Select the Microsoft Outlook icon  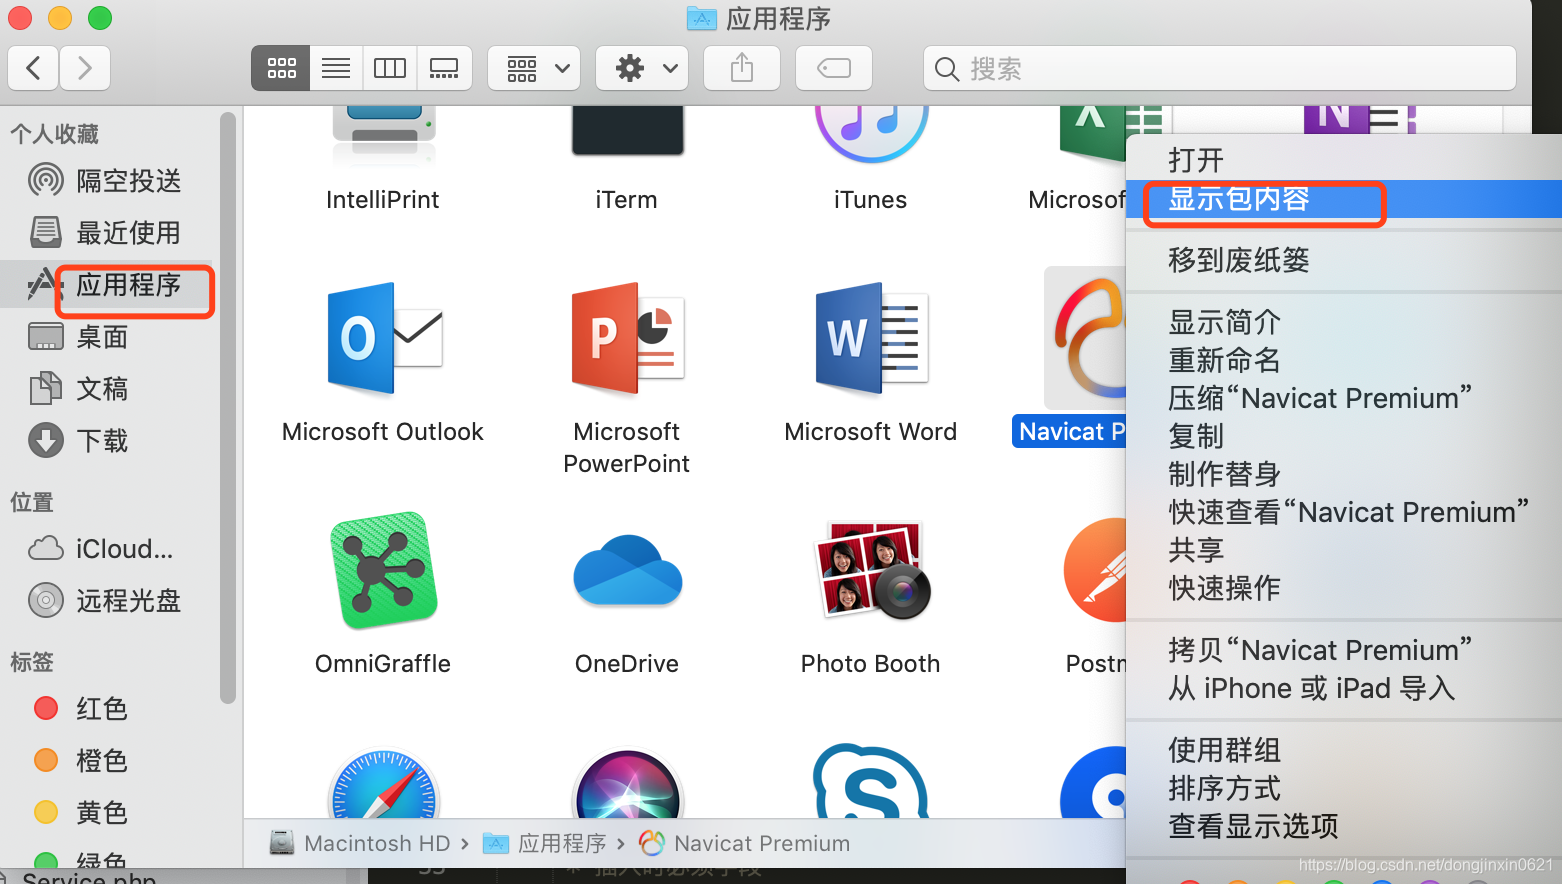(383, 339)
